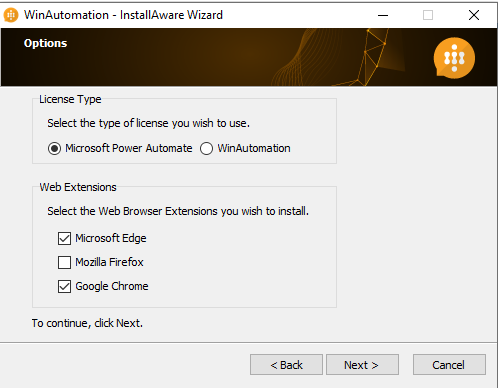Image resolution: width=498 pixels, height=388 pixels.
Task: Click the 'To continue, click Next.' text
Action: tap(87, 323)
